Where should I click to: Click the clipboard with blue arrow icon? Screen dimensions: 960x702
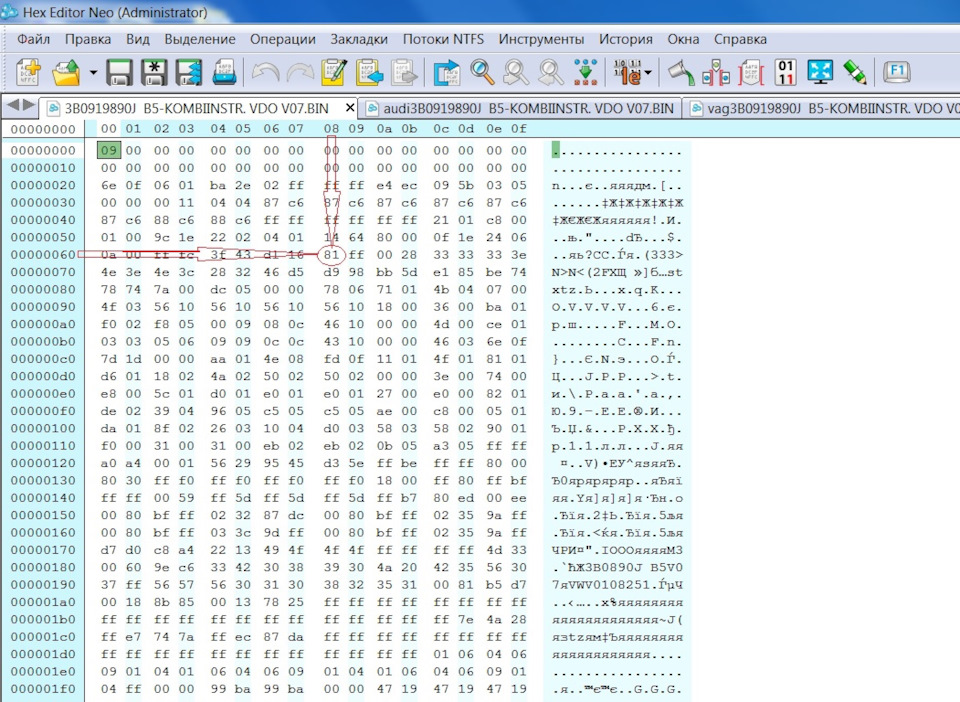[369, 72]
